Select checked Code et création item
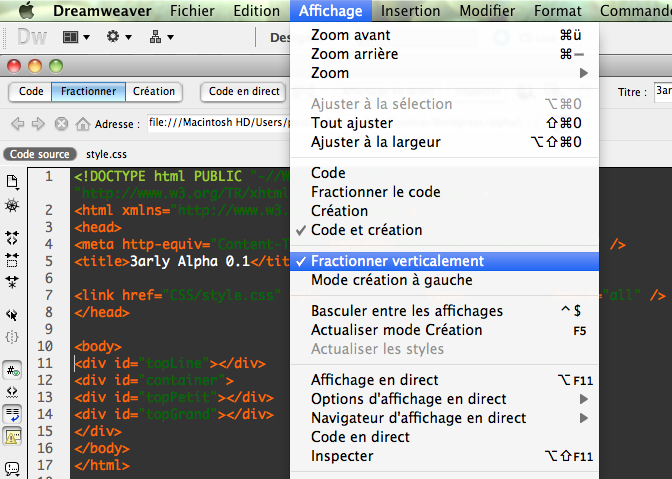 point(444,230)
